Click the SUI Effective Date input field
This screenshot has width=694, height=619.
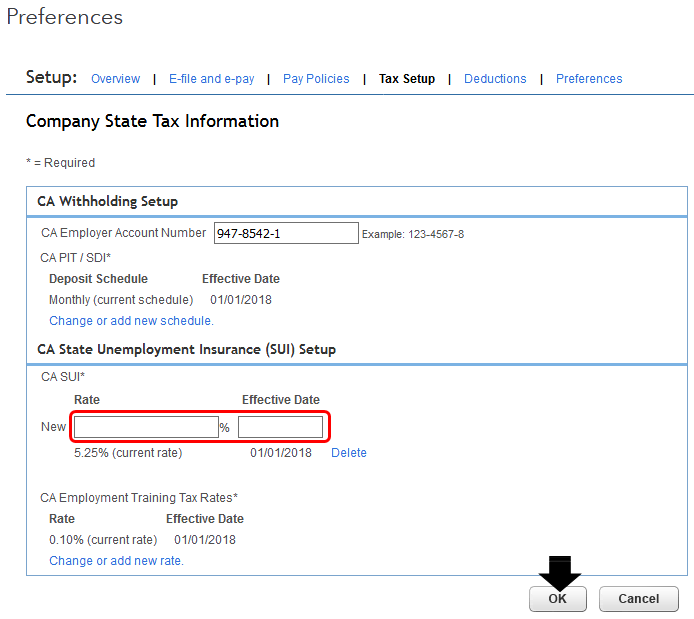[x=280, y=427]
